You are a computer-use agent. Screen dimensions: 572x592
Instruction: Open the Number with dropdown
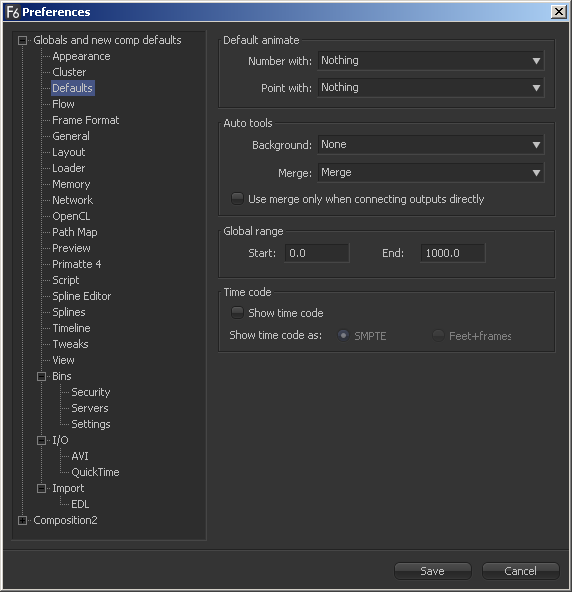pos(431,61)
